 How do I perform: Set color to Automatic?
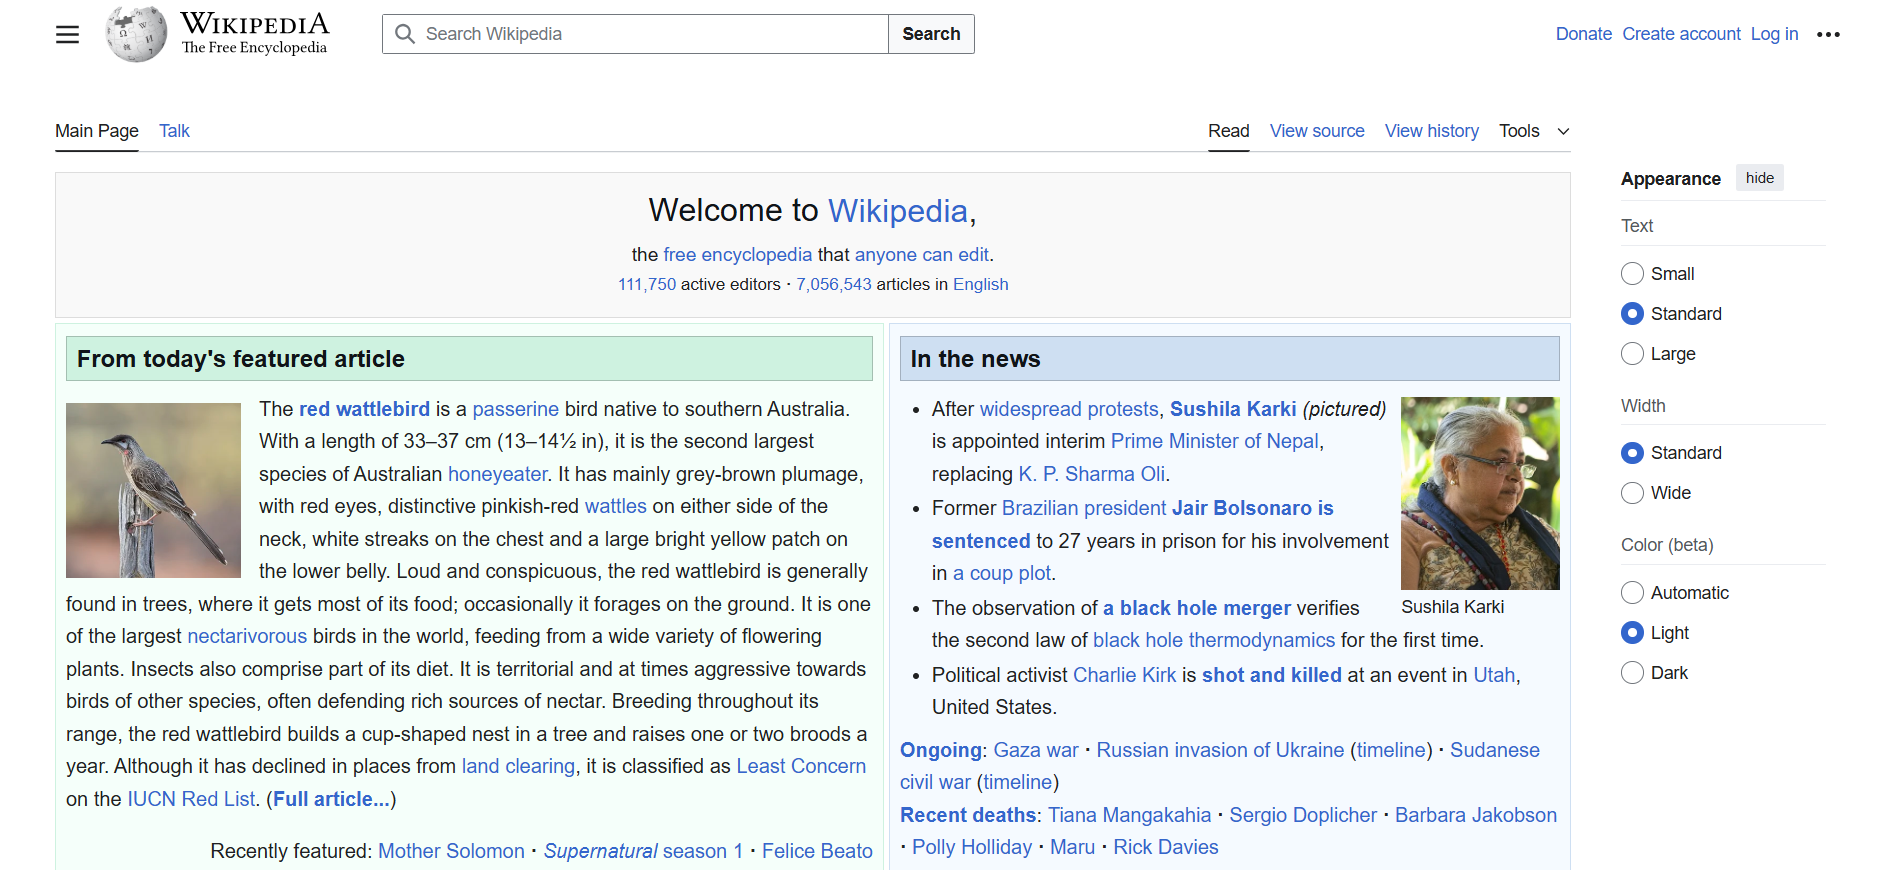click(x=1632, y=593)
